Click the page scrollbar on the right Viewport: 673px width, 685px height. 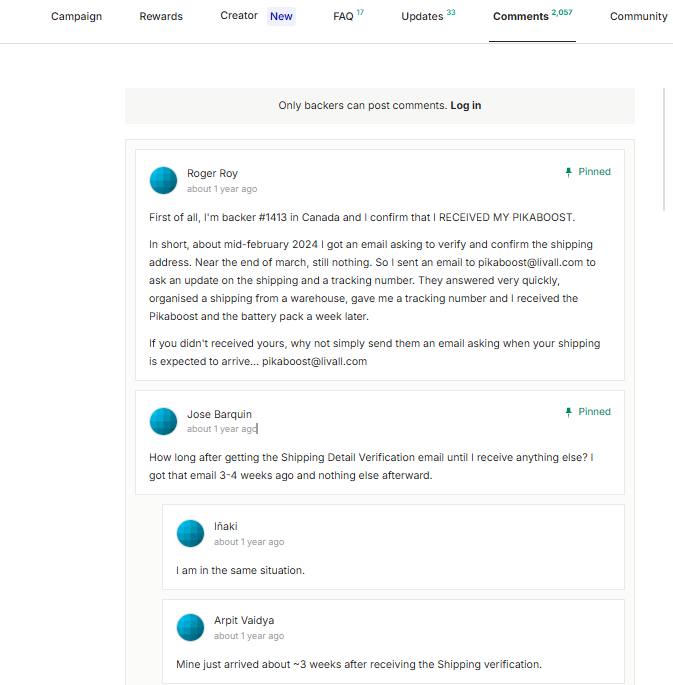click(x=664, y=149)
